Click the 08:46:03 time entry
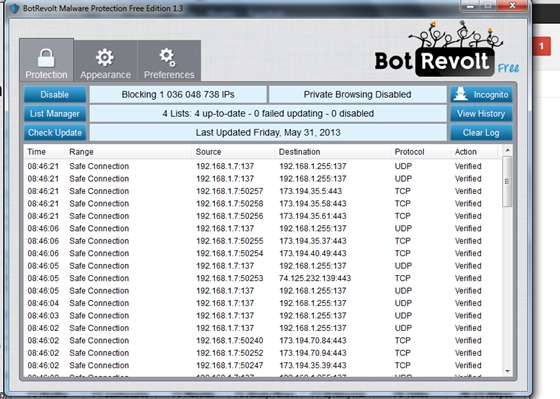The image size is (560, 399). coord(43,315)
